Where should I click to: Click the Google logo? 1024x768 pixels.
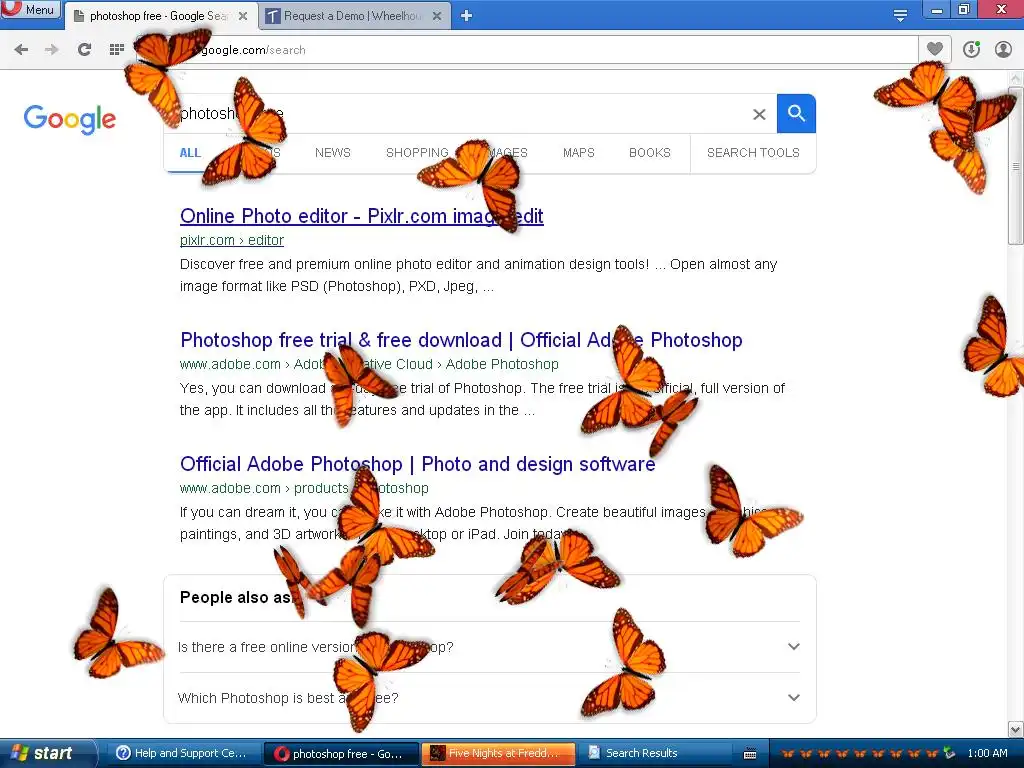(x=70, y=118)
